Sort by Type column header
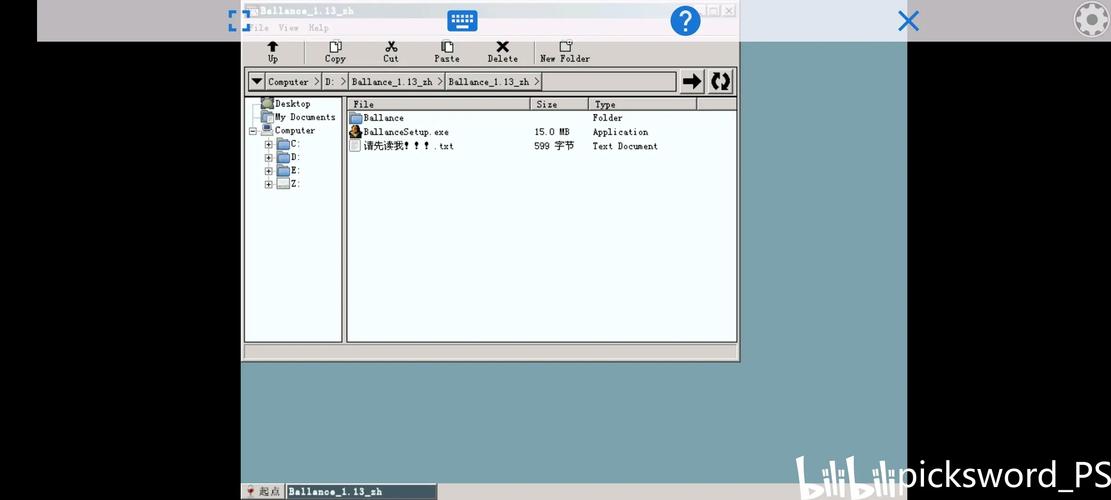 click(x=643, y=104)
